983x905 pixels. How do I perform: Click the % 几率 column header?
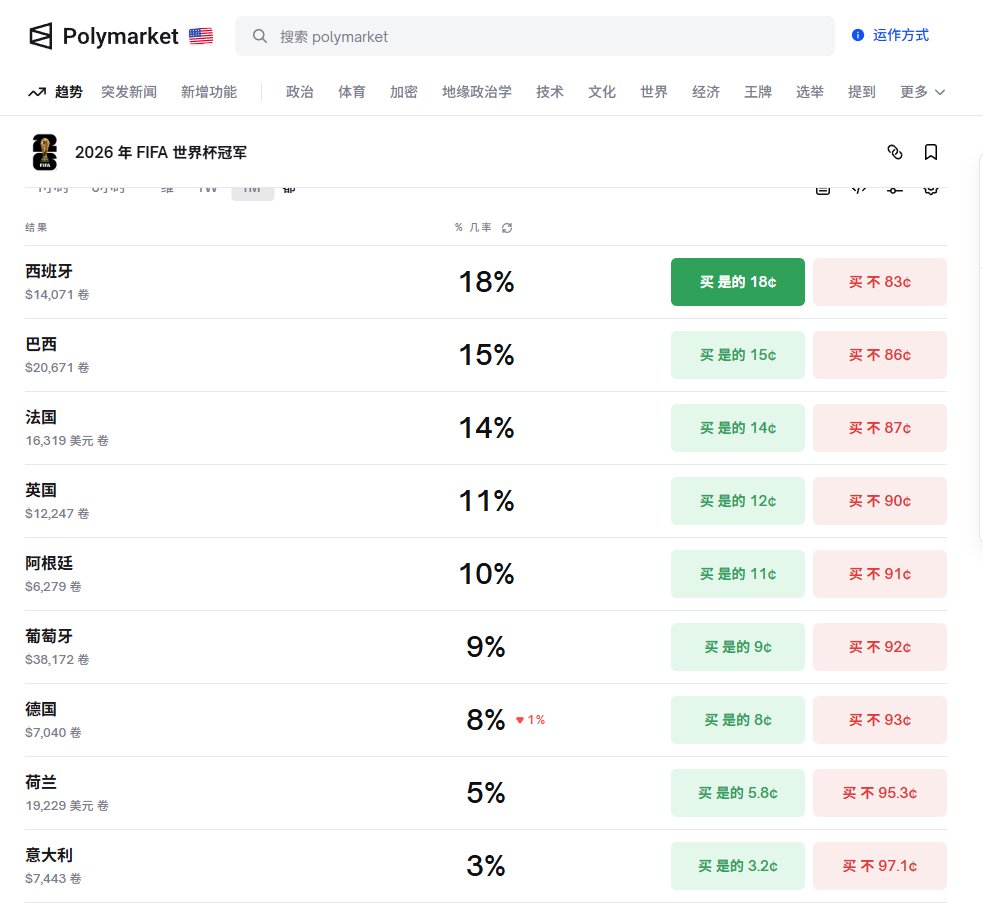pyautogui.click(x=473, y=228)
